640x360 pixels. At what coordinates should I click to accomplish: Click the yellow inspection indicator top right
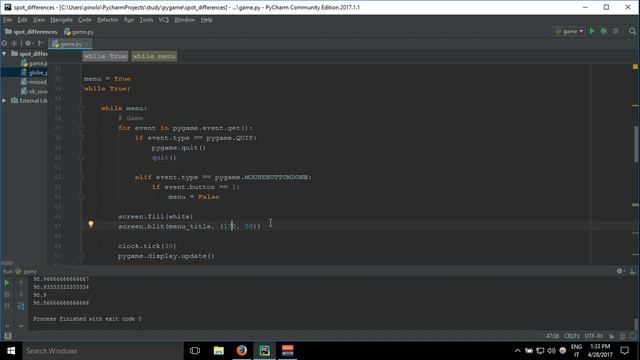tap(635, 66)
